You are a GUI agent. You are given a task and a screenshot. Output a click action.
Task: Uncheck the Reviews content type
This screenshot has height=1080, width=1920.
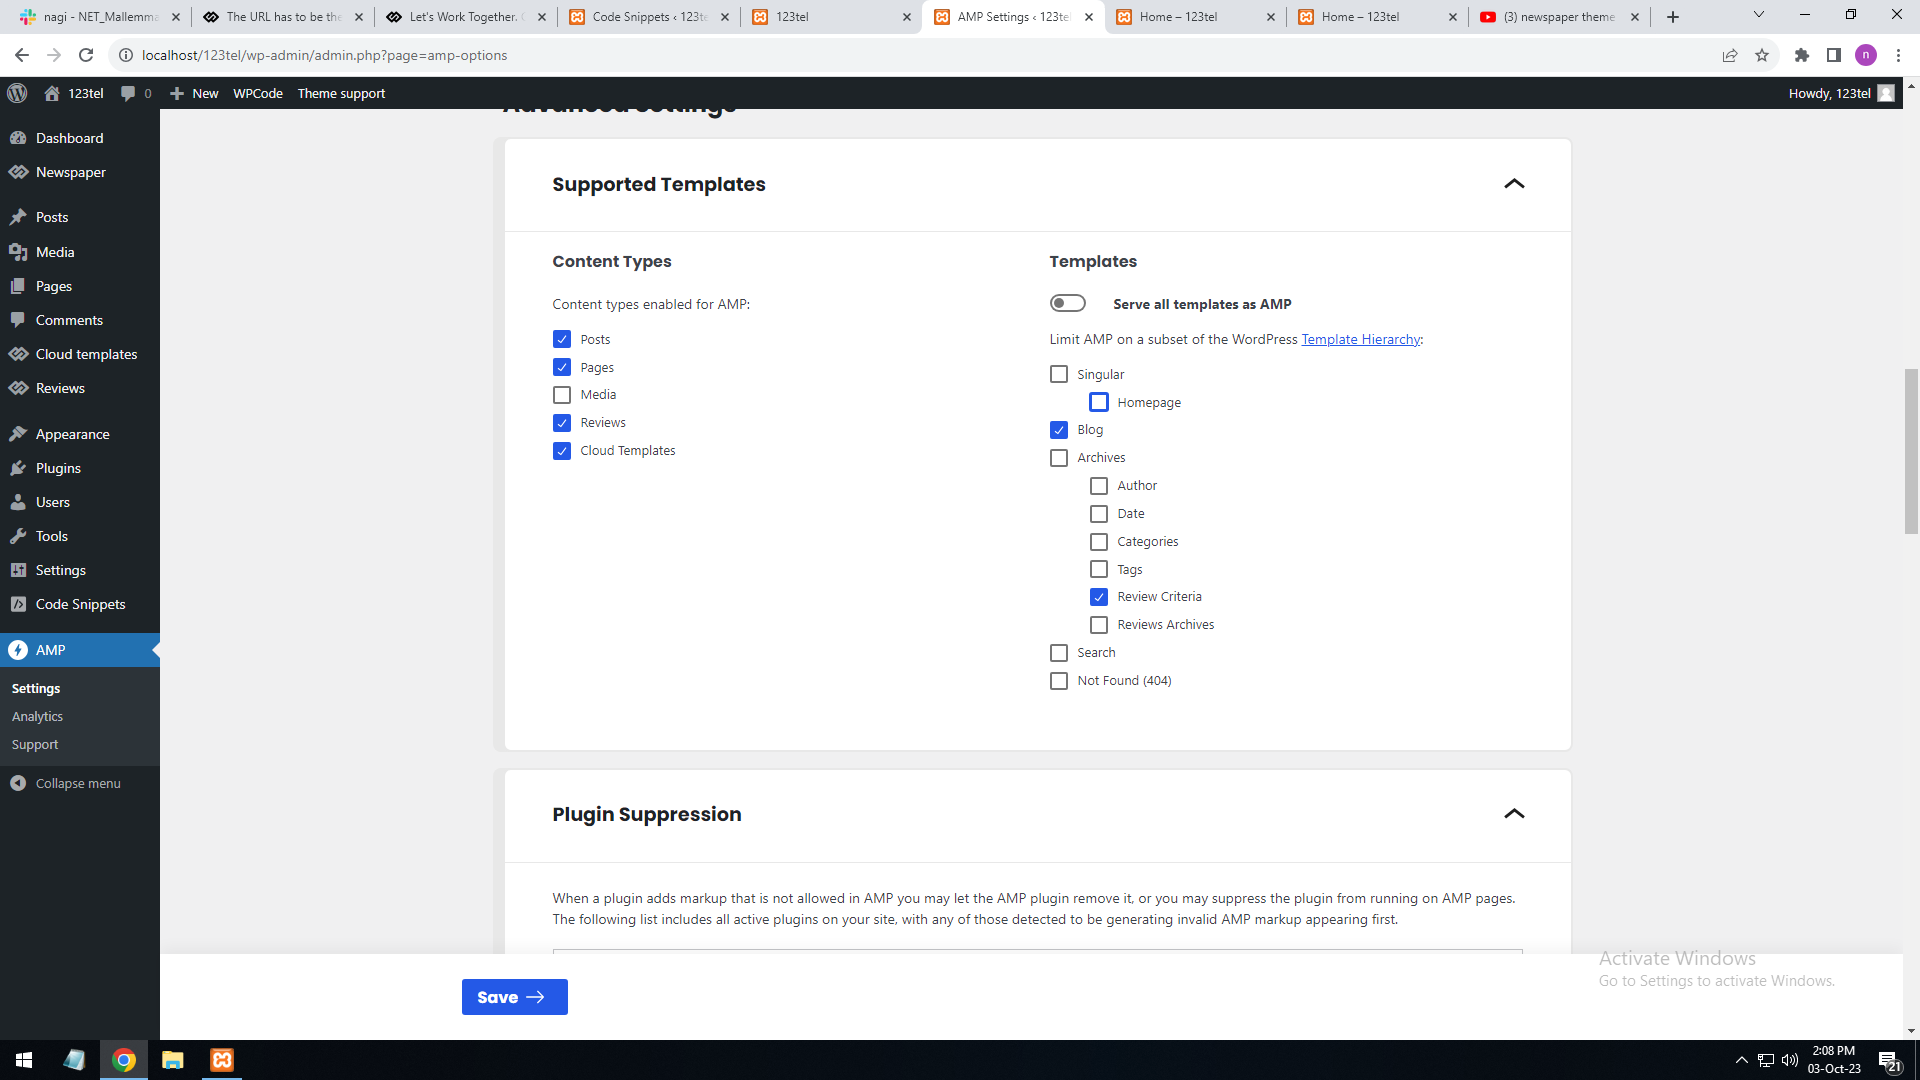(x=562, y=423)
